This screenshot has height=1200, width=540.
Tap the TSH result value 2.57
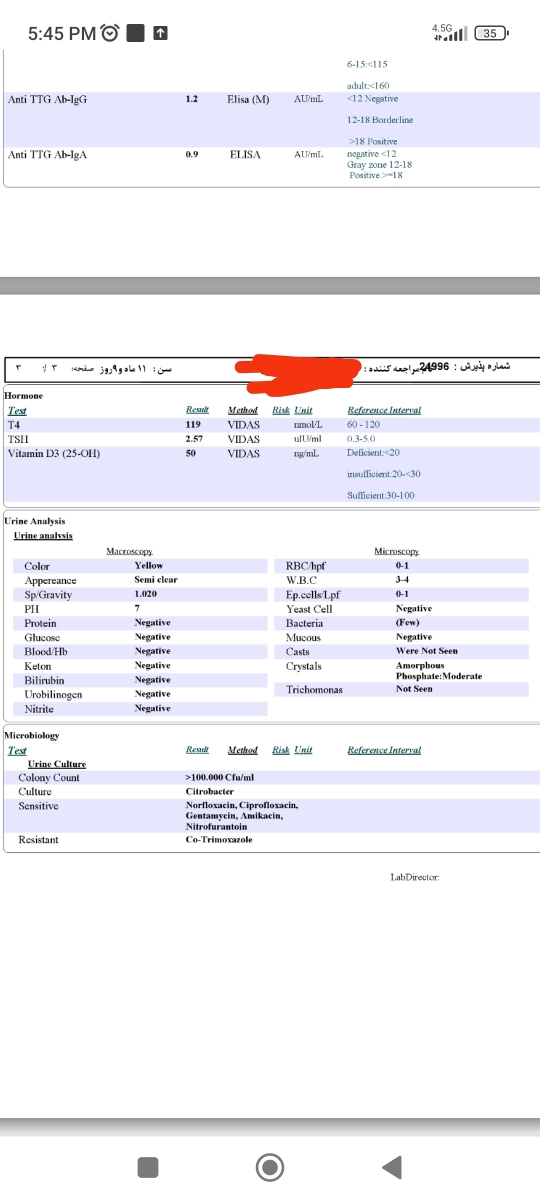pos(194,439)
